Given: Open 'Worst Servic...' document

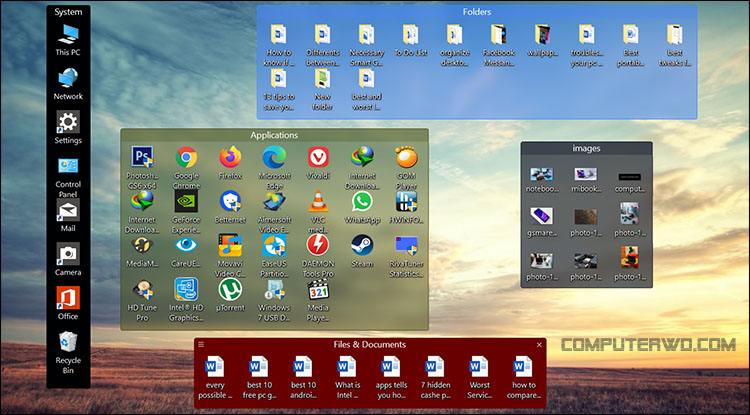Looking at the screenshot, I should pos(479,367).
